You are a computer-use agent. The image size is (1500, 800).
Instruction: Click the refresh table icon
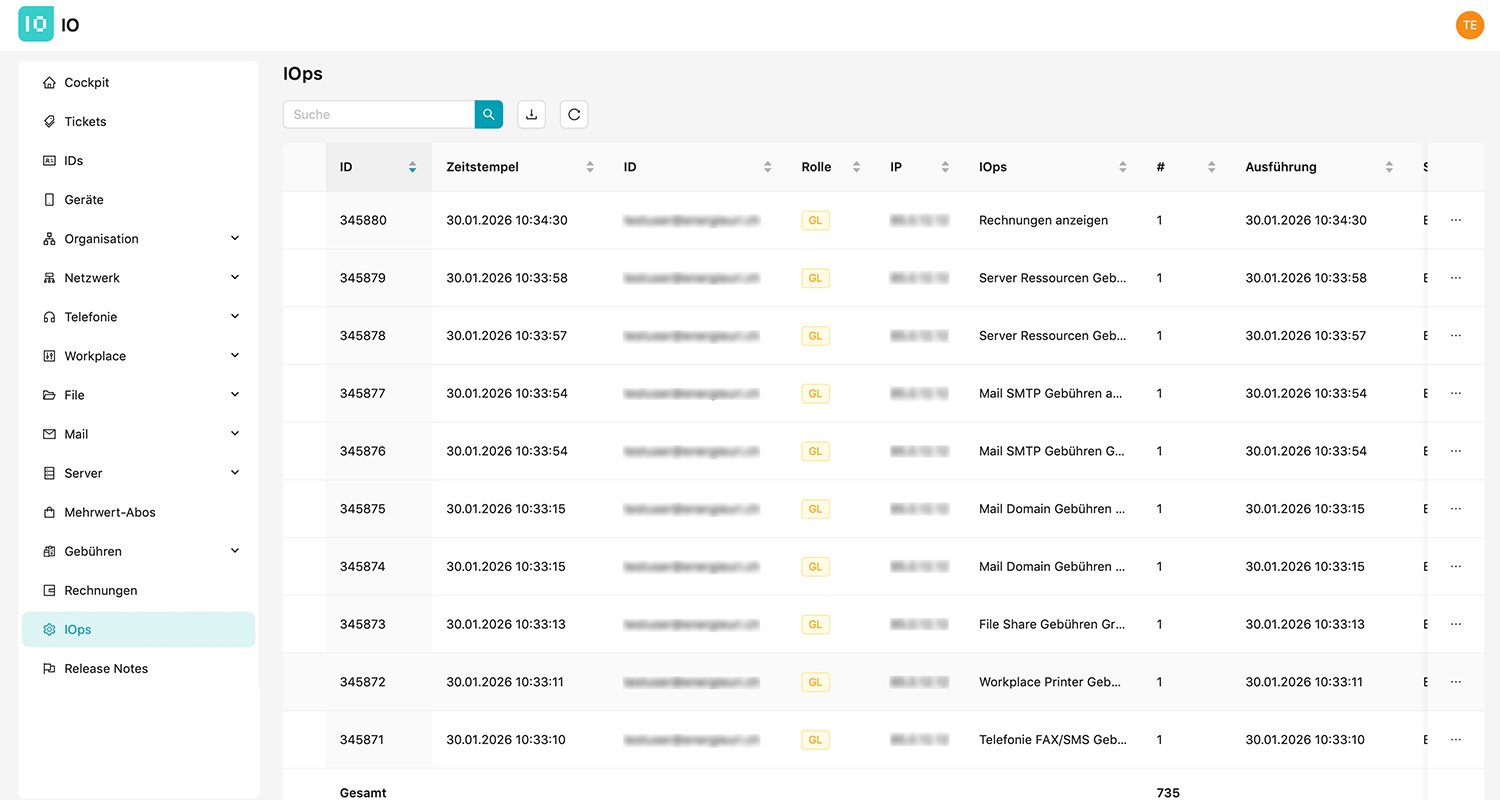[x=574, y=115]
